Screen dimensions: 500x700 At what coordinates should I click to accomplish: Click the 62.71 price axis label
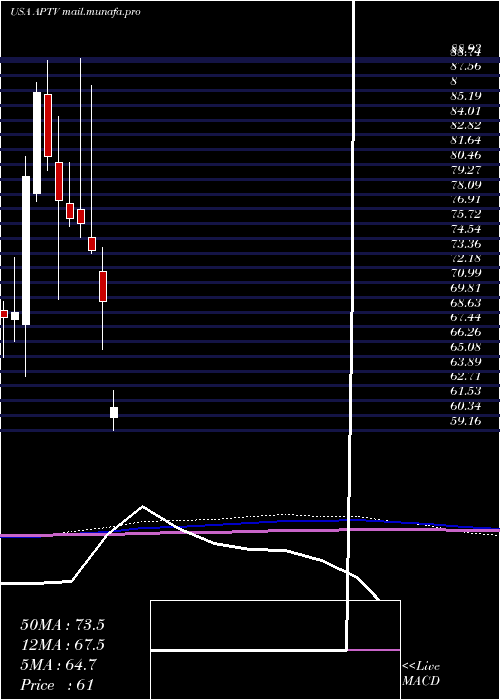466,376
